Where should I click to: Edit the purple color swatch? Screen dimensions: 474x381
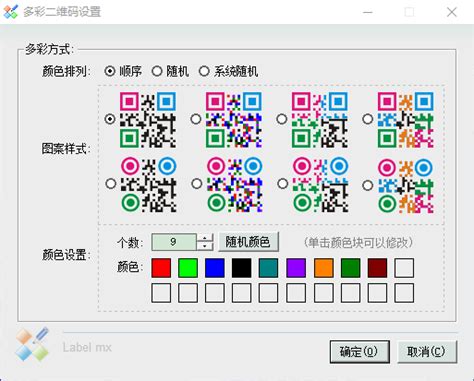click(x=296, y=268)
